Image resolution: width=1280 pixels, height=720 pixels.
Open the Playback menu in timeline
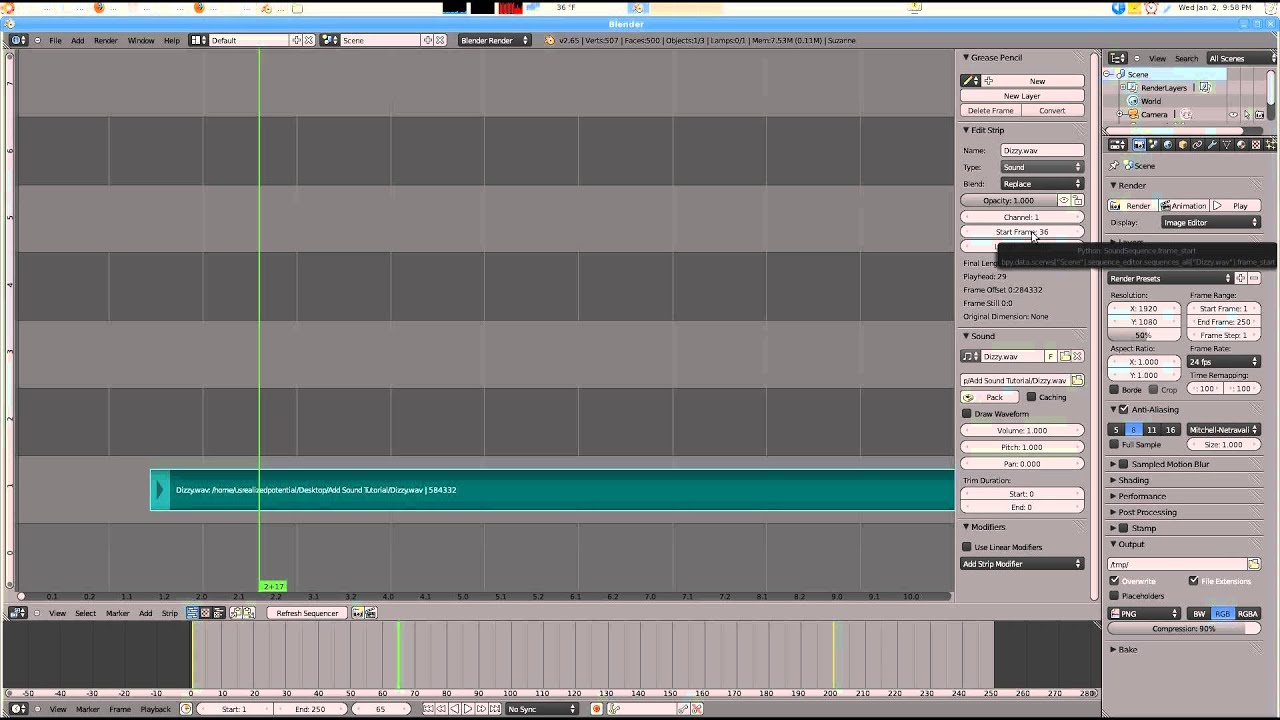coord(155,709)
